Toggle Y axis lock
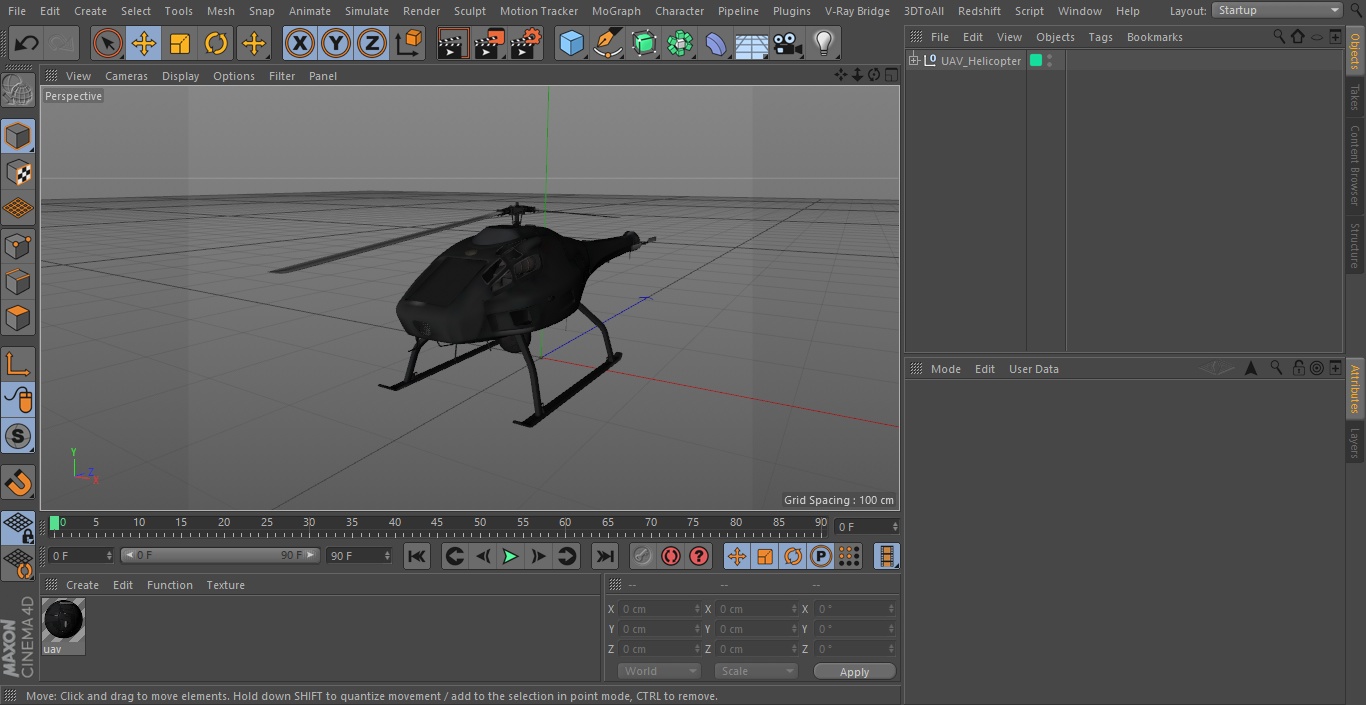The image size is (1366, 705). (x=336, y=43)
